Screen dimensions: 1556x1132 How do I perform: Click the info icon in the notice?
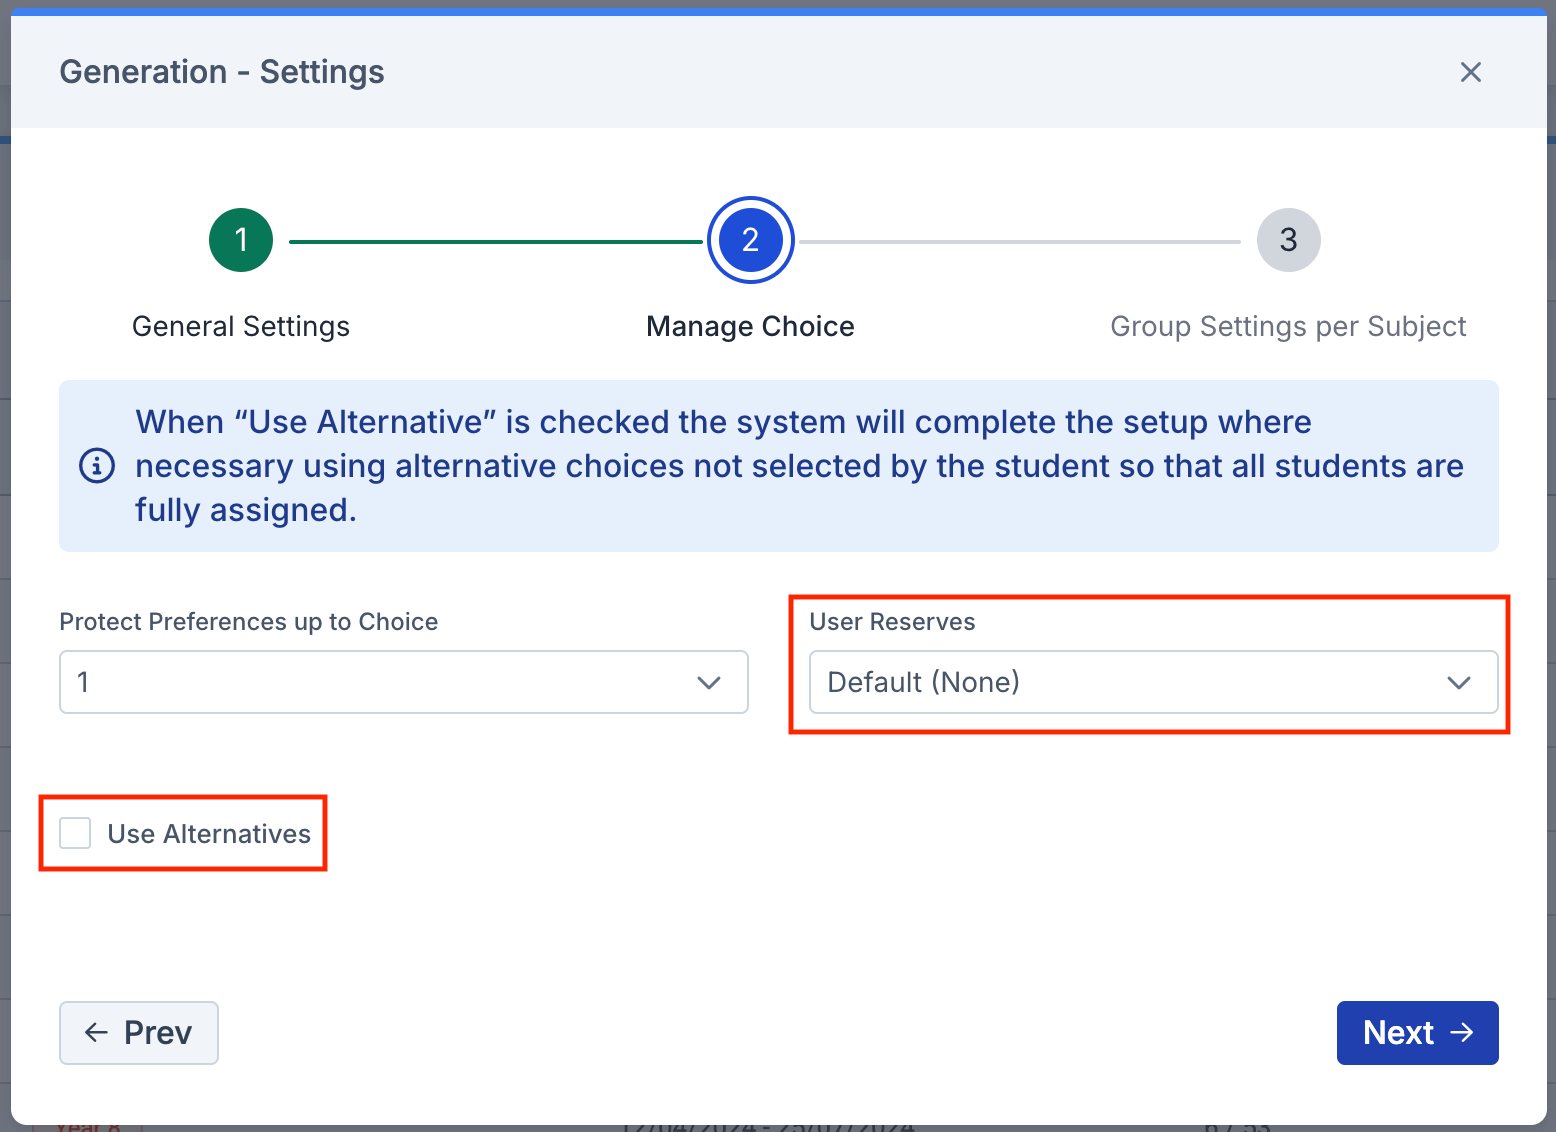coord(97,466)
